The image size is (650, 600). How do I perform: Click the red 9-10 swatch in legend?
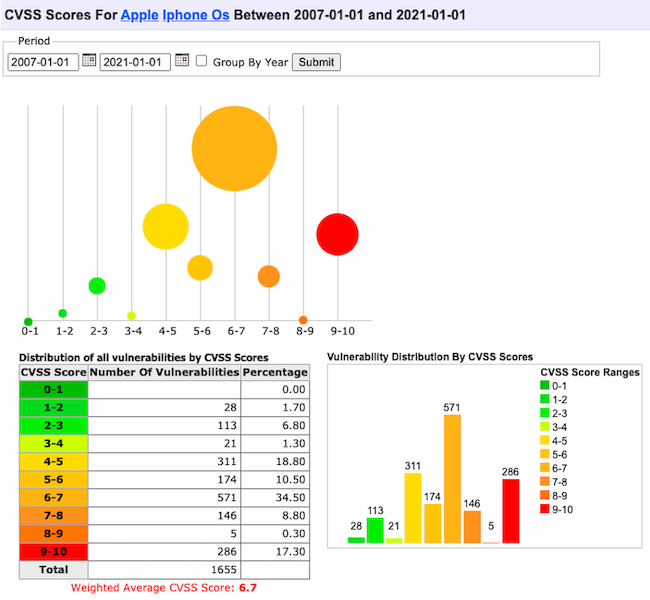pyautogui.click(x=545, y=509)
